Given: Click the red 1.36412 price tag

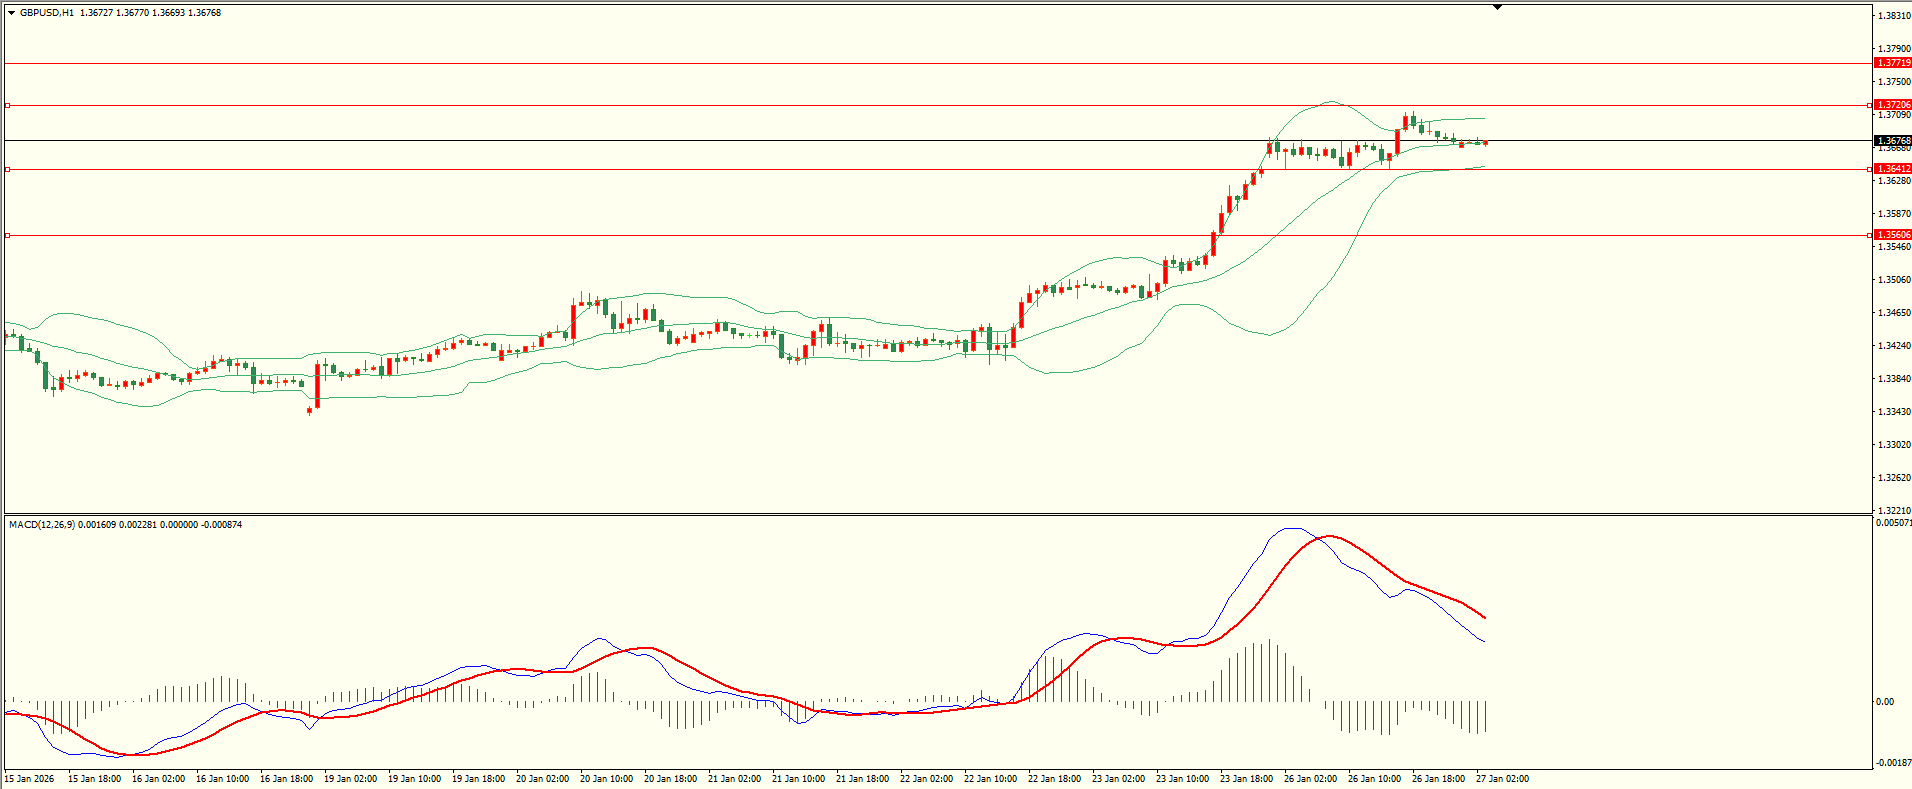Looking at the screenshot, I should (x=1893, y=169).
